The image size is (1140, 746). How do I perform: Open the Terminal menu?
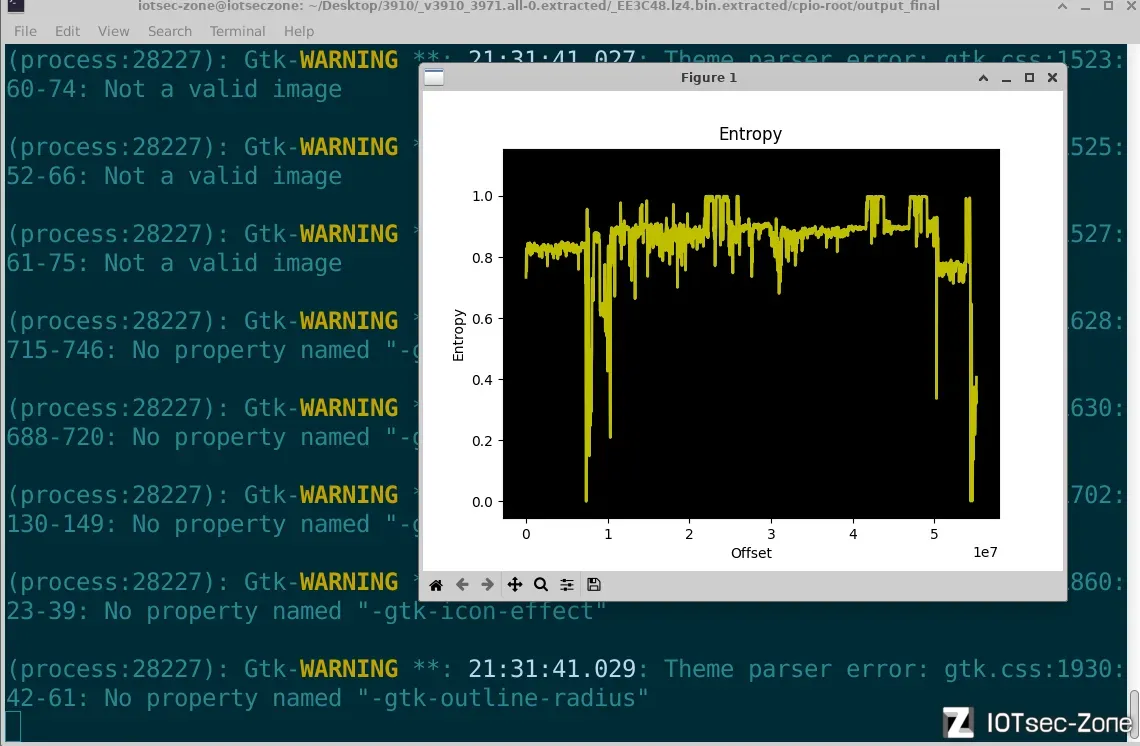click(238, 32)
